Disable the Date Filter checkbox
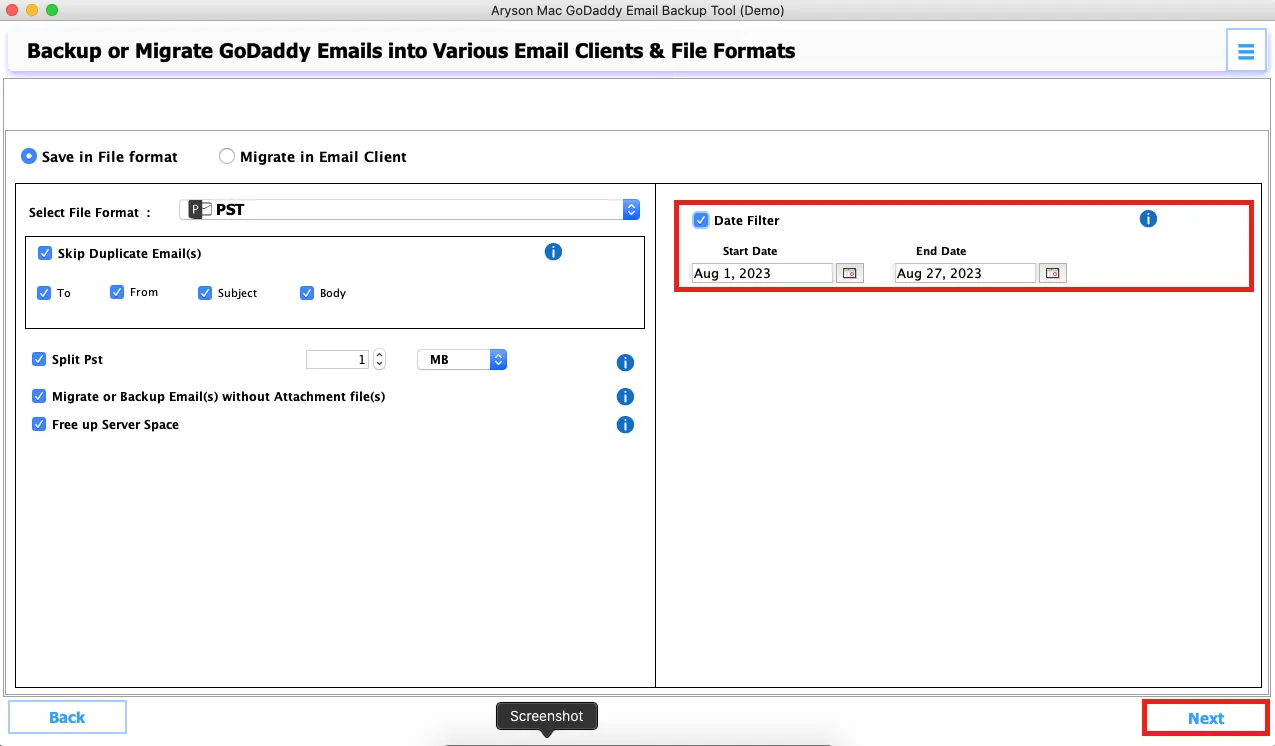1275x746 pixels. click(x=701, y=220)
